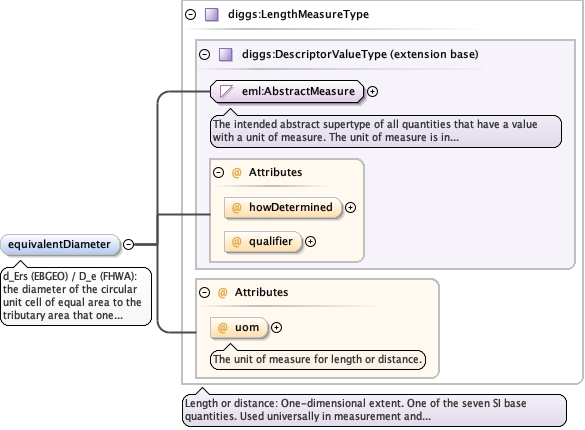Click the @ icon in uom attribute
Screen dimensions: 585x430
[222, 327]
